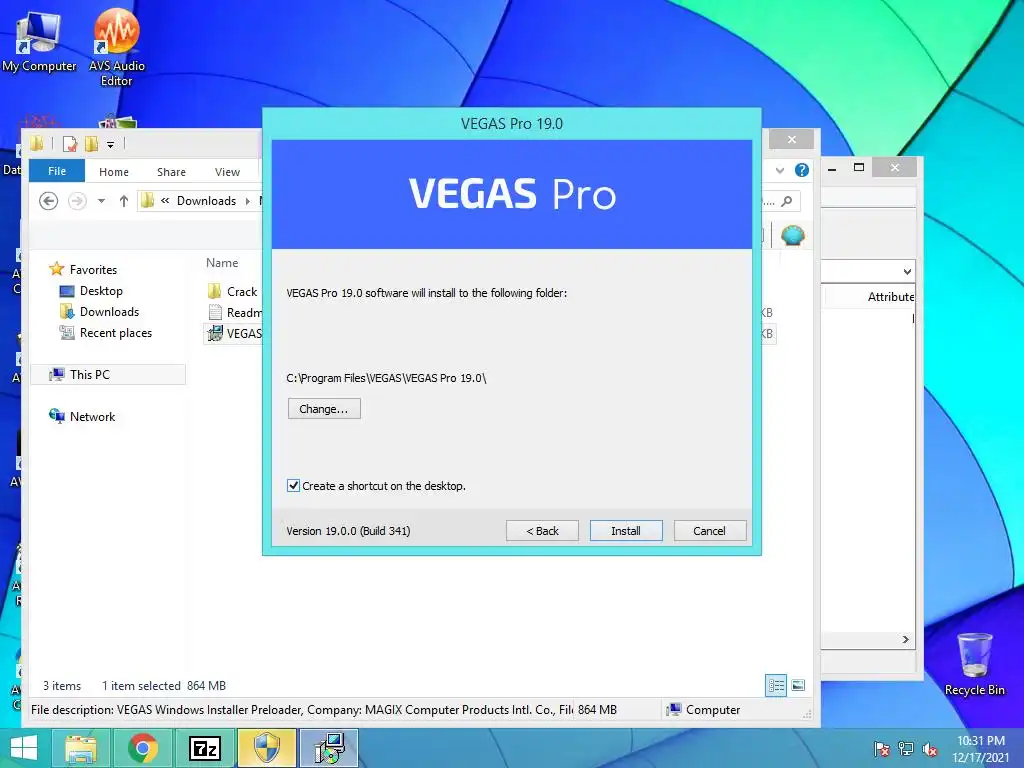This screenshot has height=768, width=1024.
Task: Open the My Computer desktop icon
Action: 39,42
